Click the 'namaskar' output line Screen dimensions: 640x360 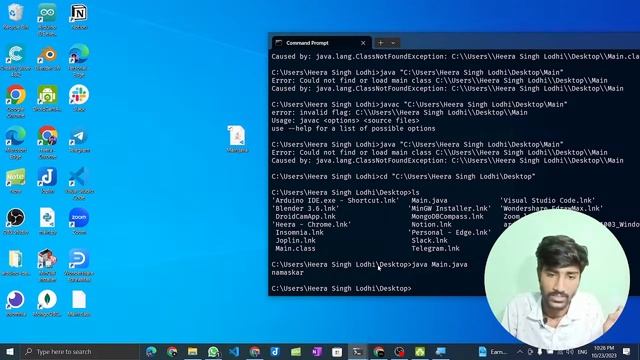(287, 273)
